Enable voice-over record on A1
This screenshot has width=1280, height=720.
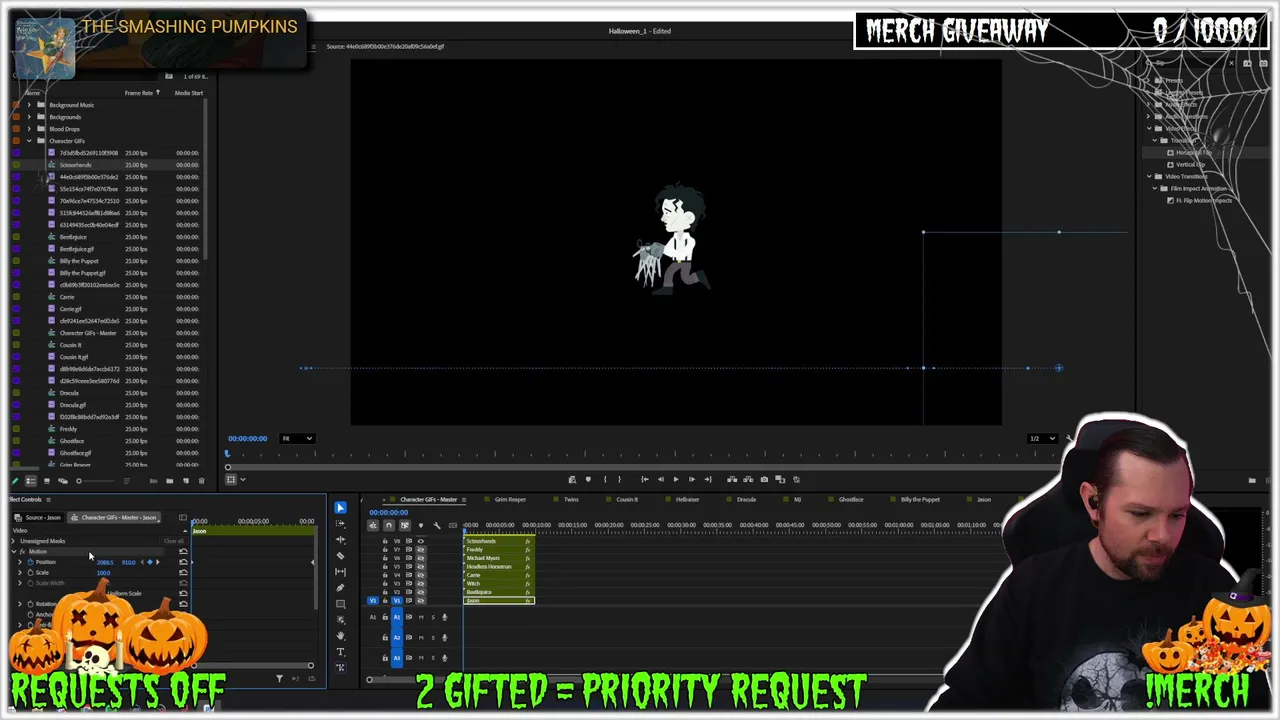[x=445, y=617]
